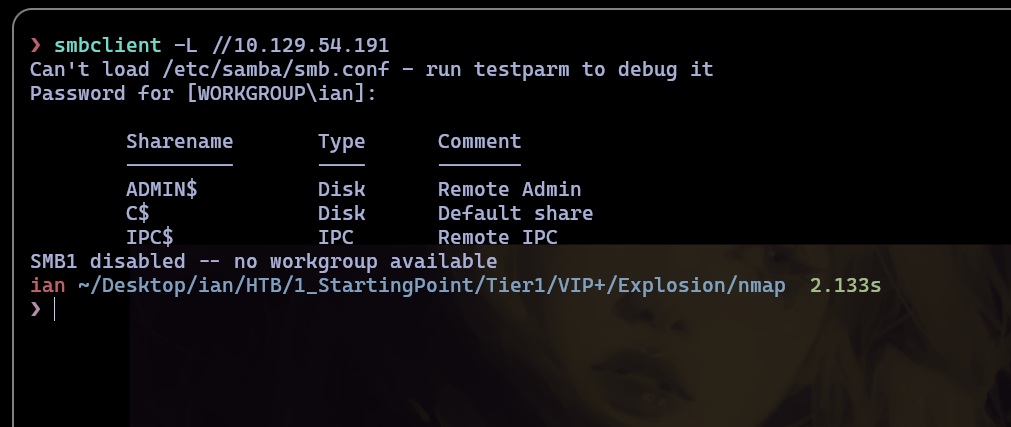1011x427 pixels.
Task: Click the prompt arrow on the empty line
Action: coord(35,309)
